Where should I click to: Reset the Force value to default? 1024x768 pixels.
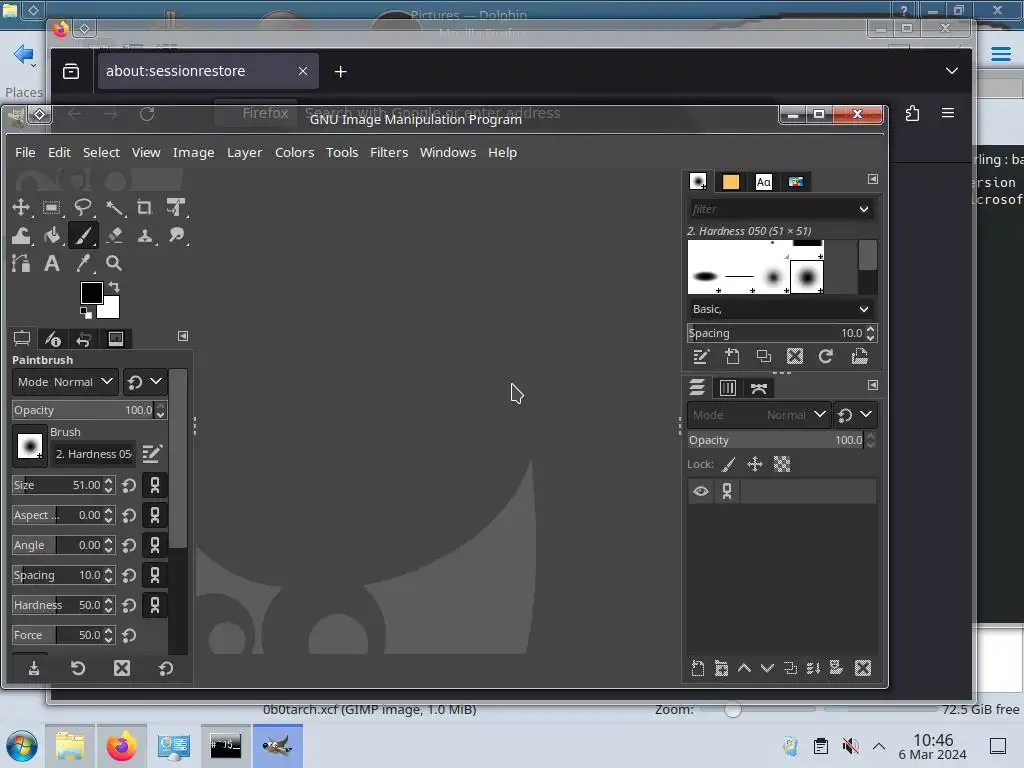pyautogui.click(x=129, y=635)
